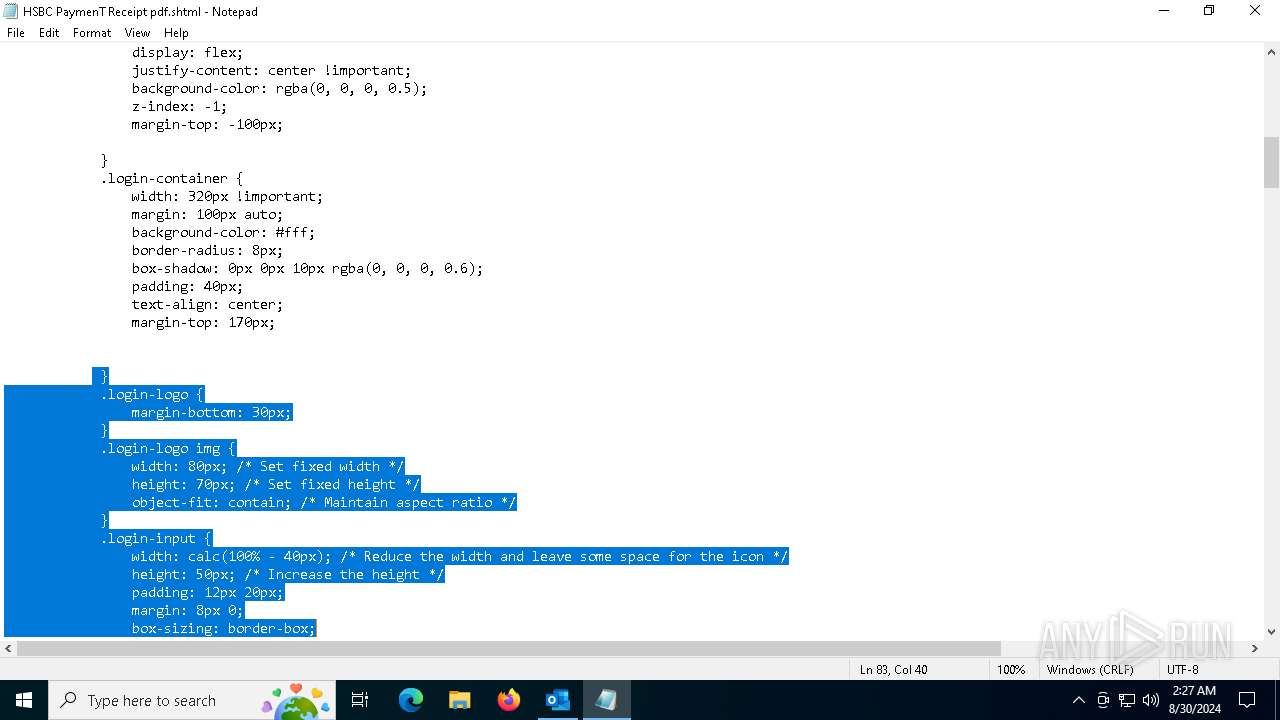Show hidden system tray icons

coord(1078,700)
